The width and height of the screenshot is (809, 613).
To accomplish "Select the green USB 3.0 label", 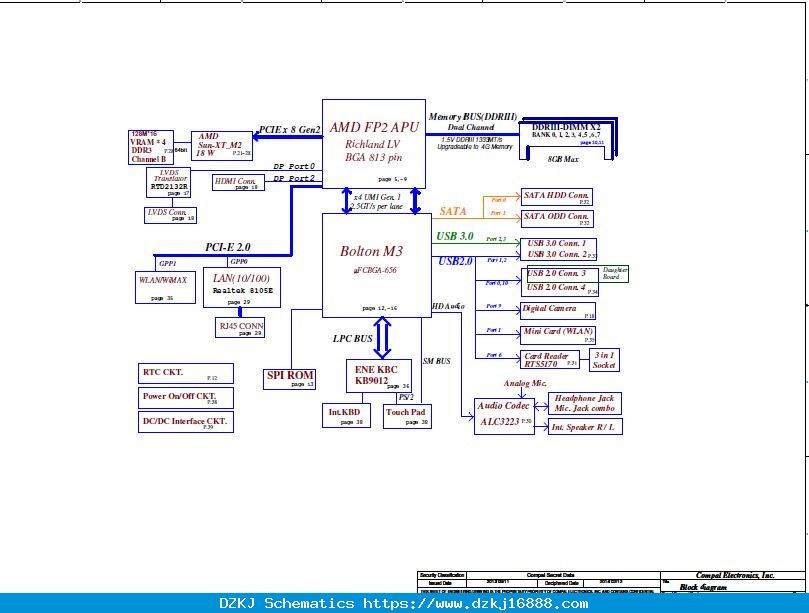I will coord(455,236).
